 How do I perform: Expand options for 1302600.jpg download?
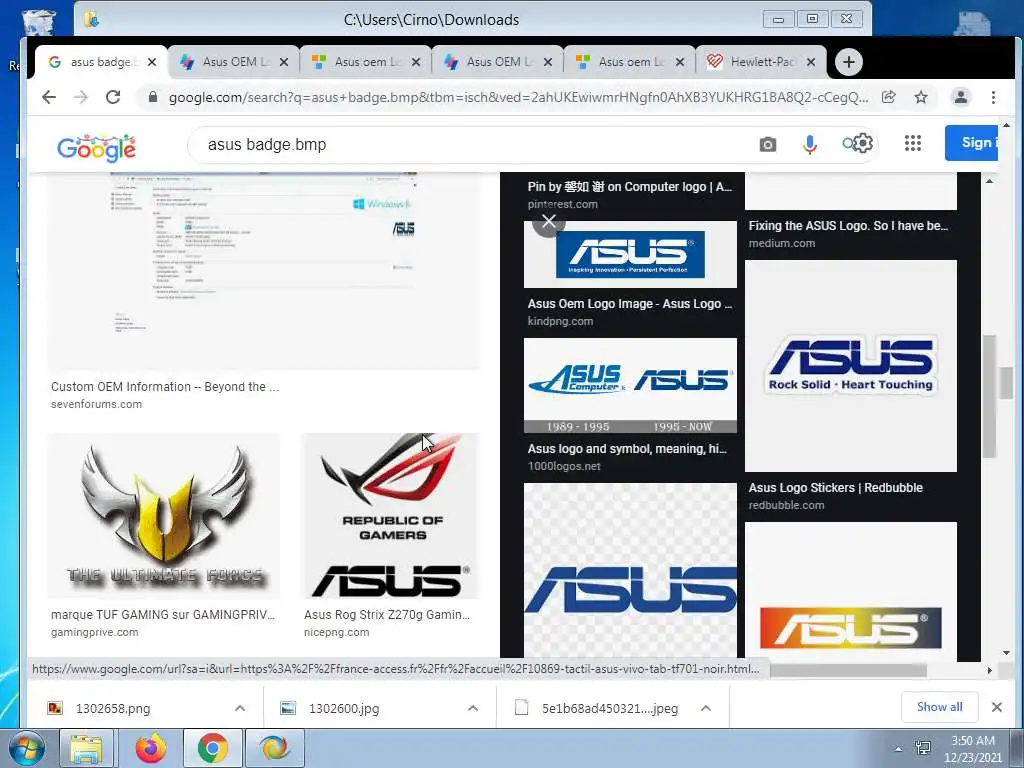tap(473, 708)
